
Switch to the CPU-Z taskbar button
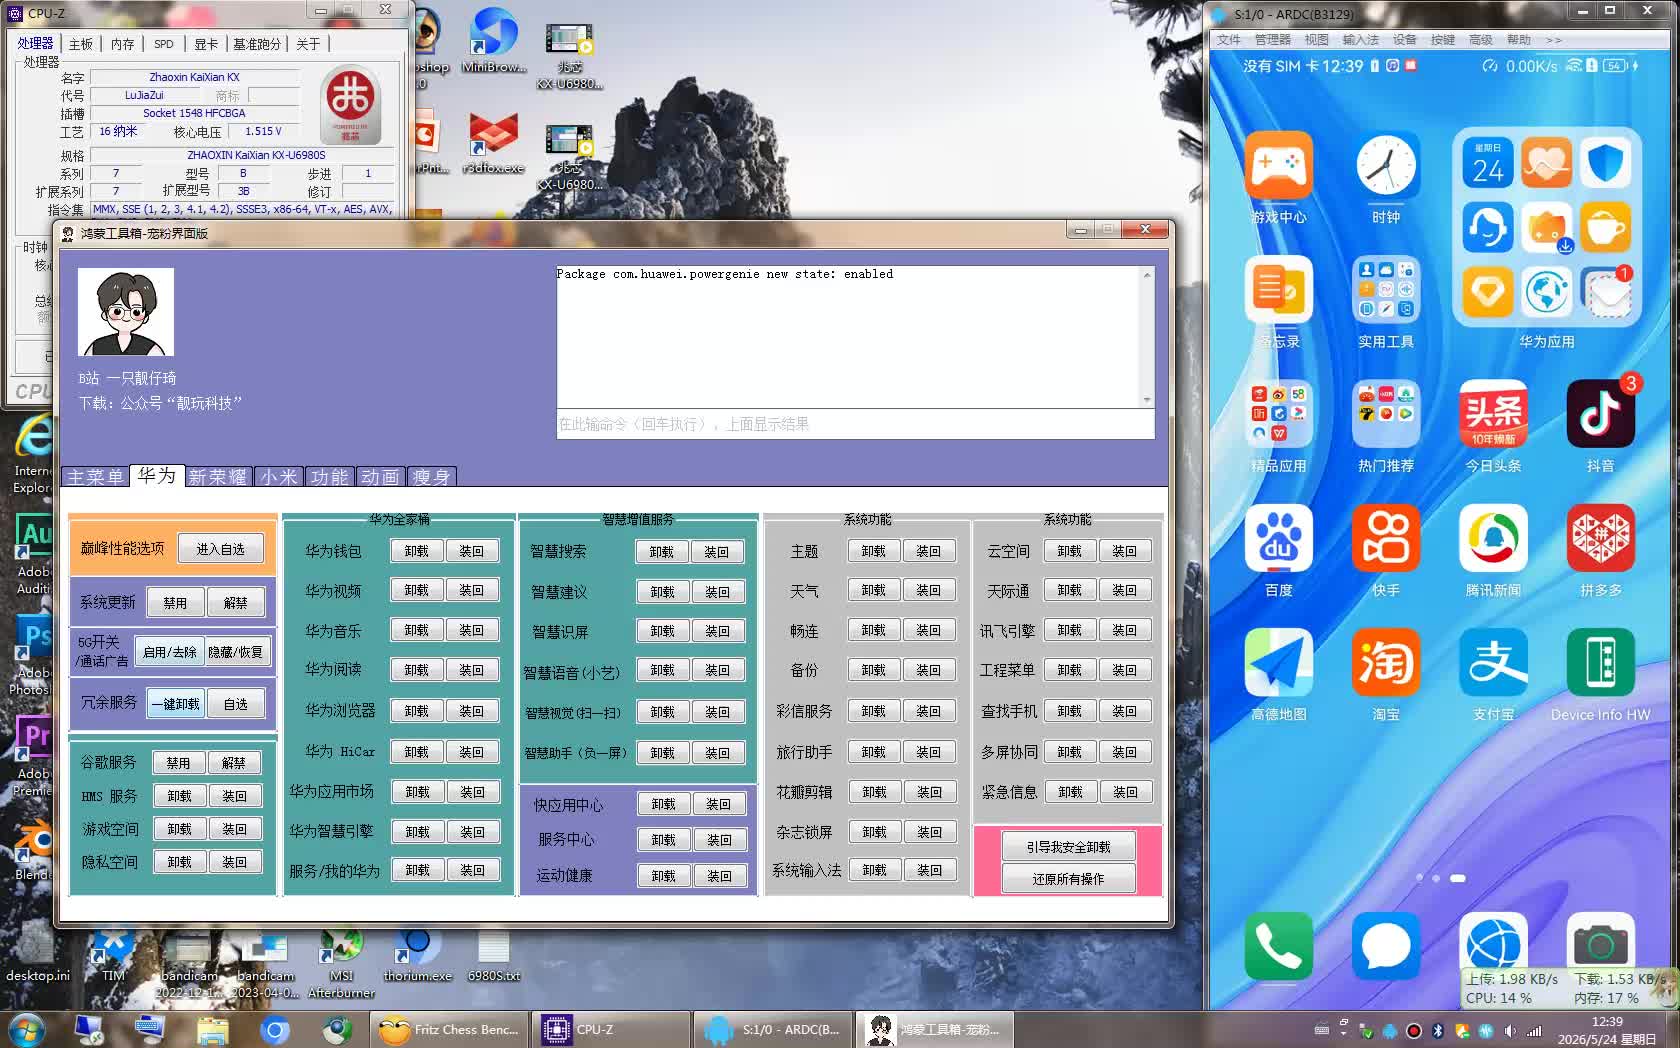point(610,1029)
